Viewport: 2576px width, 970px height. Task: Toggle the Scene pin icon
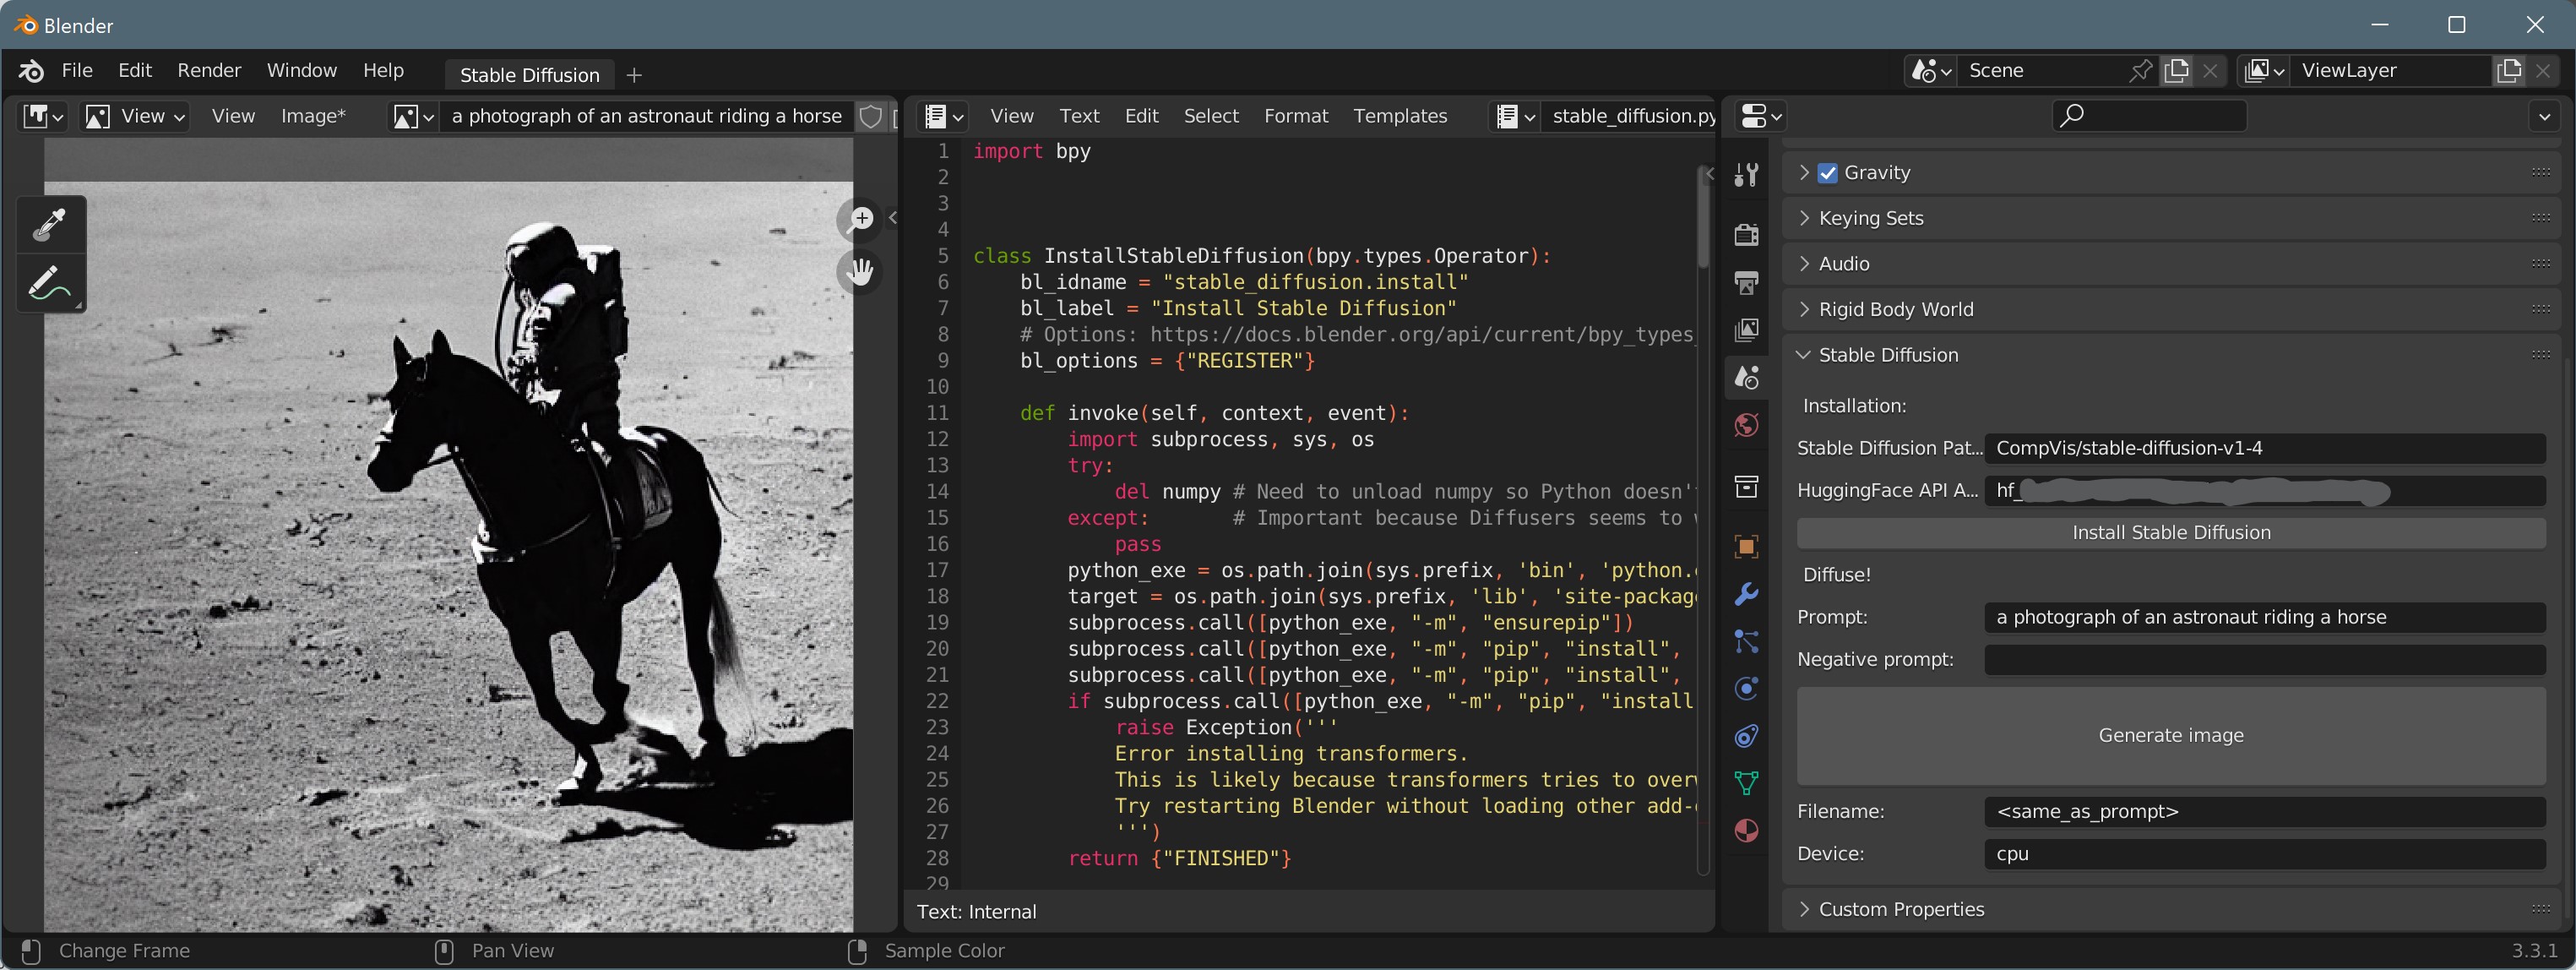[2140, 71]
